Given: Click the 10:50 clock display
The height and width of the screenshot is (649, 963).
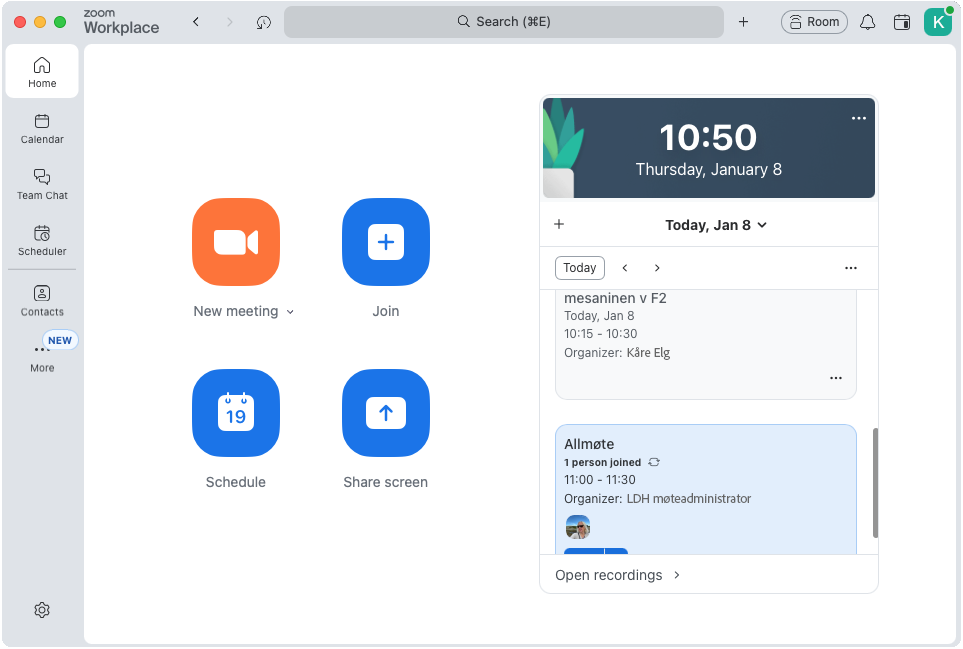Looking at the screenshot, I should point(708,138).
